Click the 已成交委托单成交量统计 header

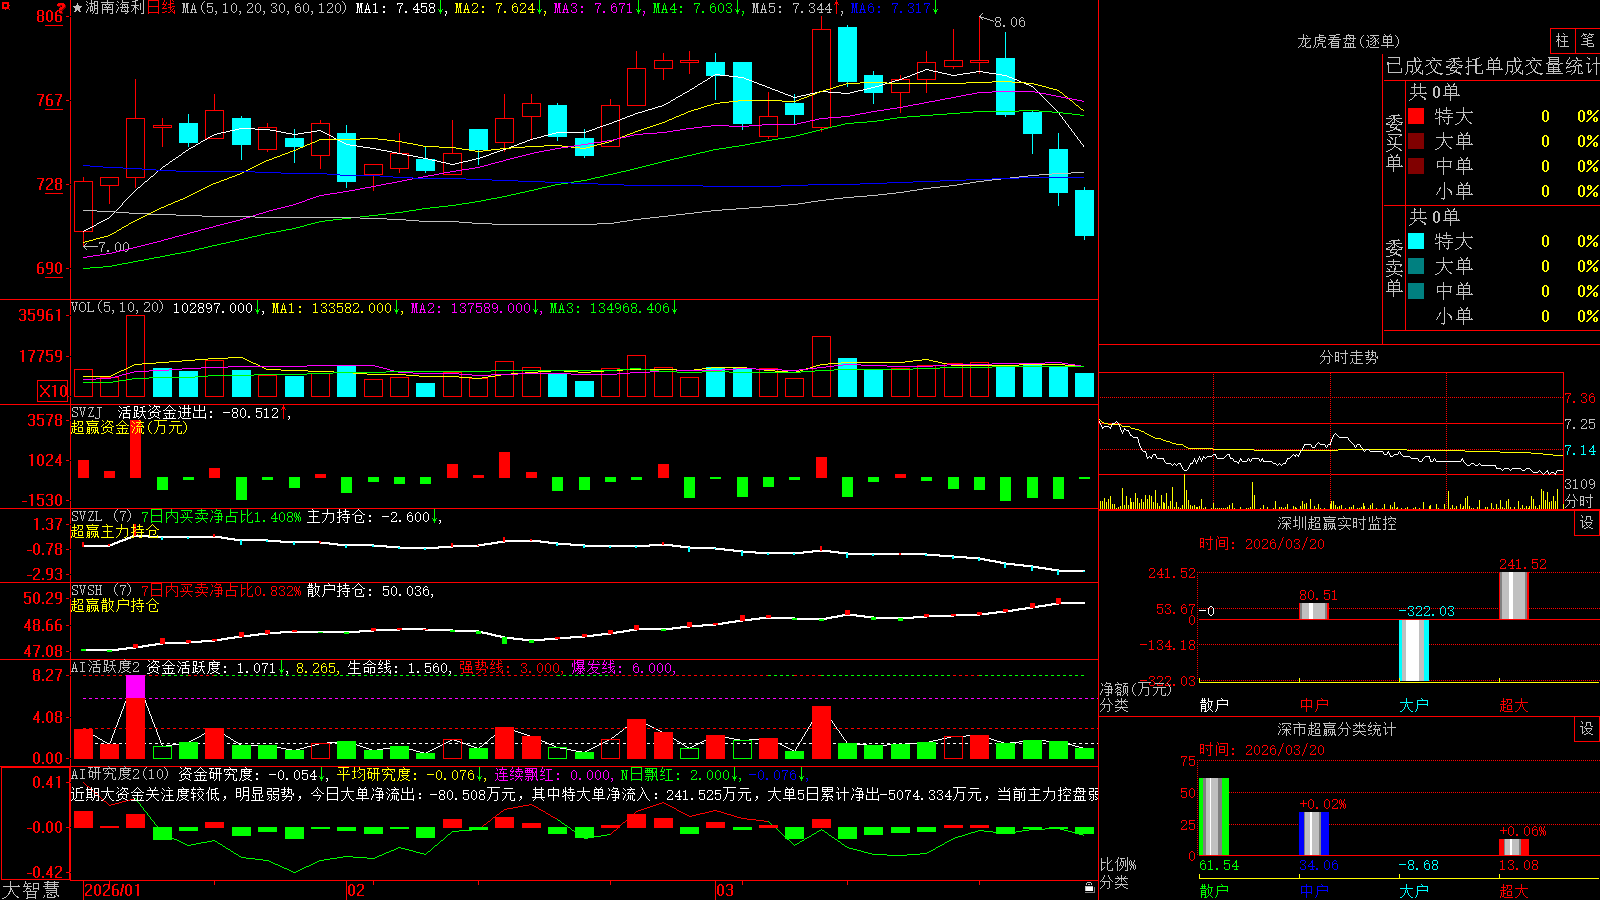pos(1492,66)
